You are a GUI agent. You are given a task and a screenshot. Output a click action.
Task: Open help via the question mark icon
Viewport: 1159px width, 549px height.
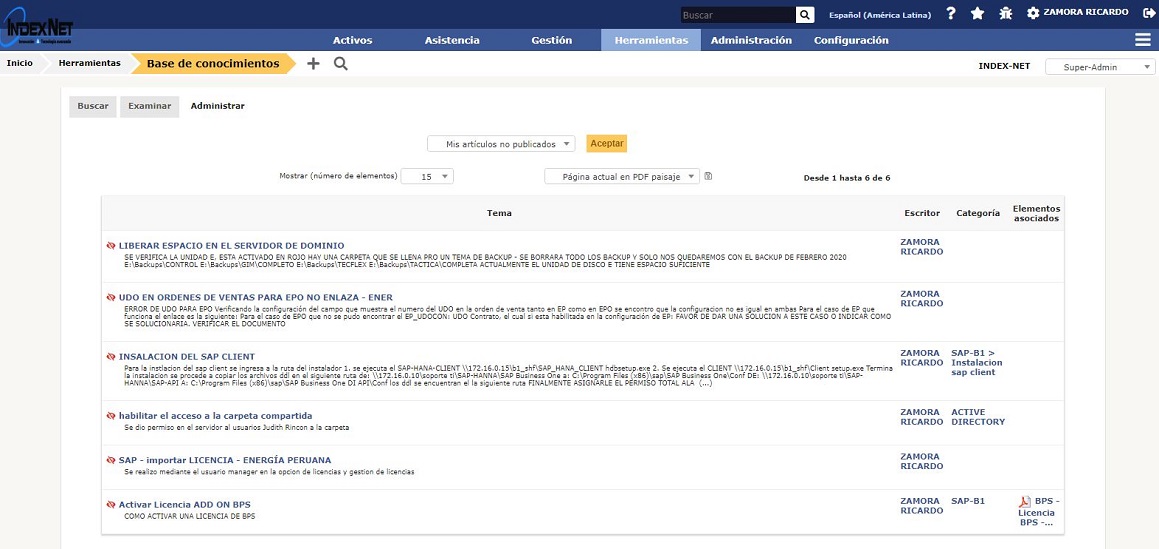(x=951, y=14)
